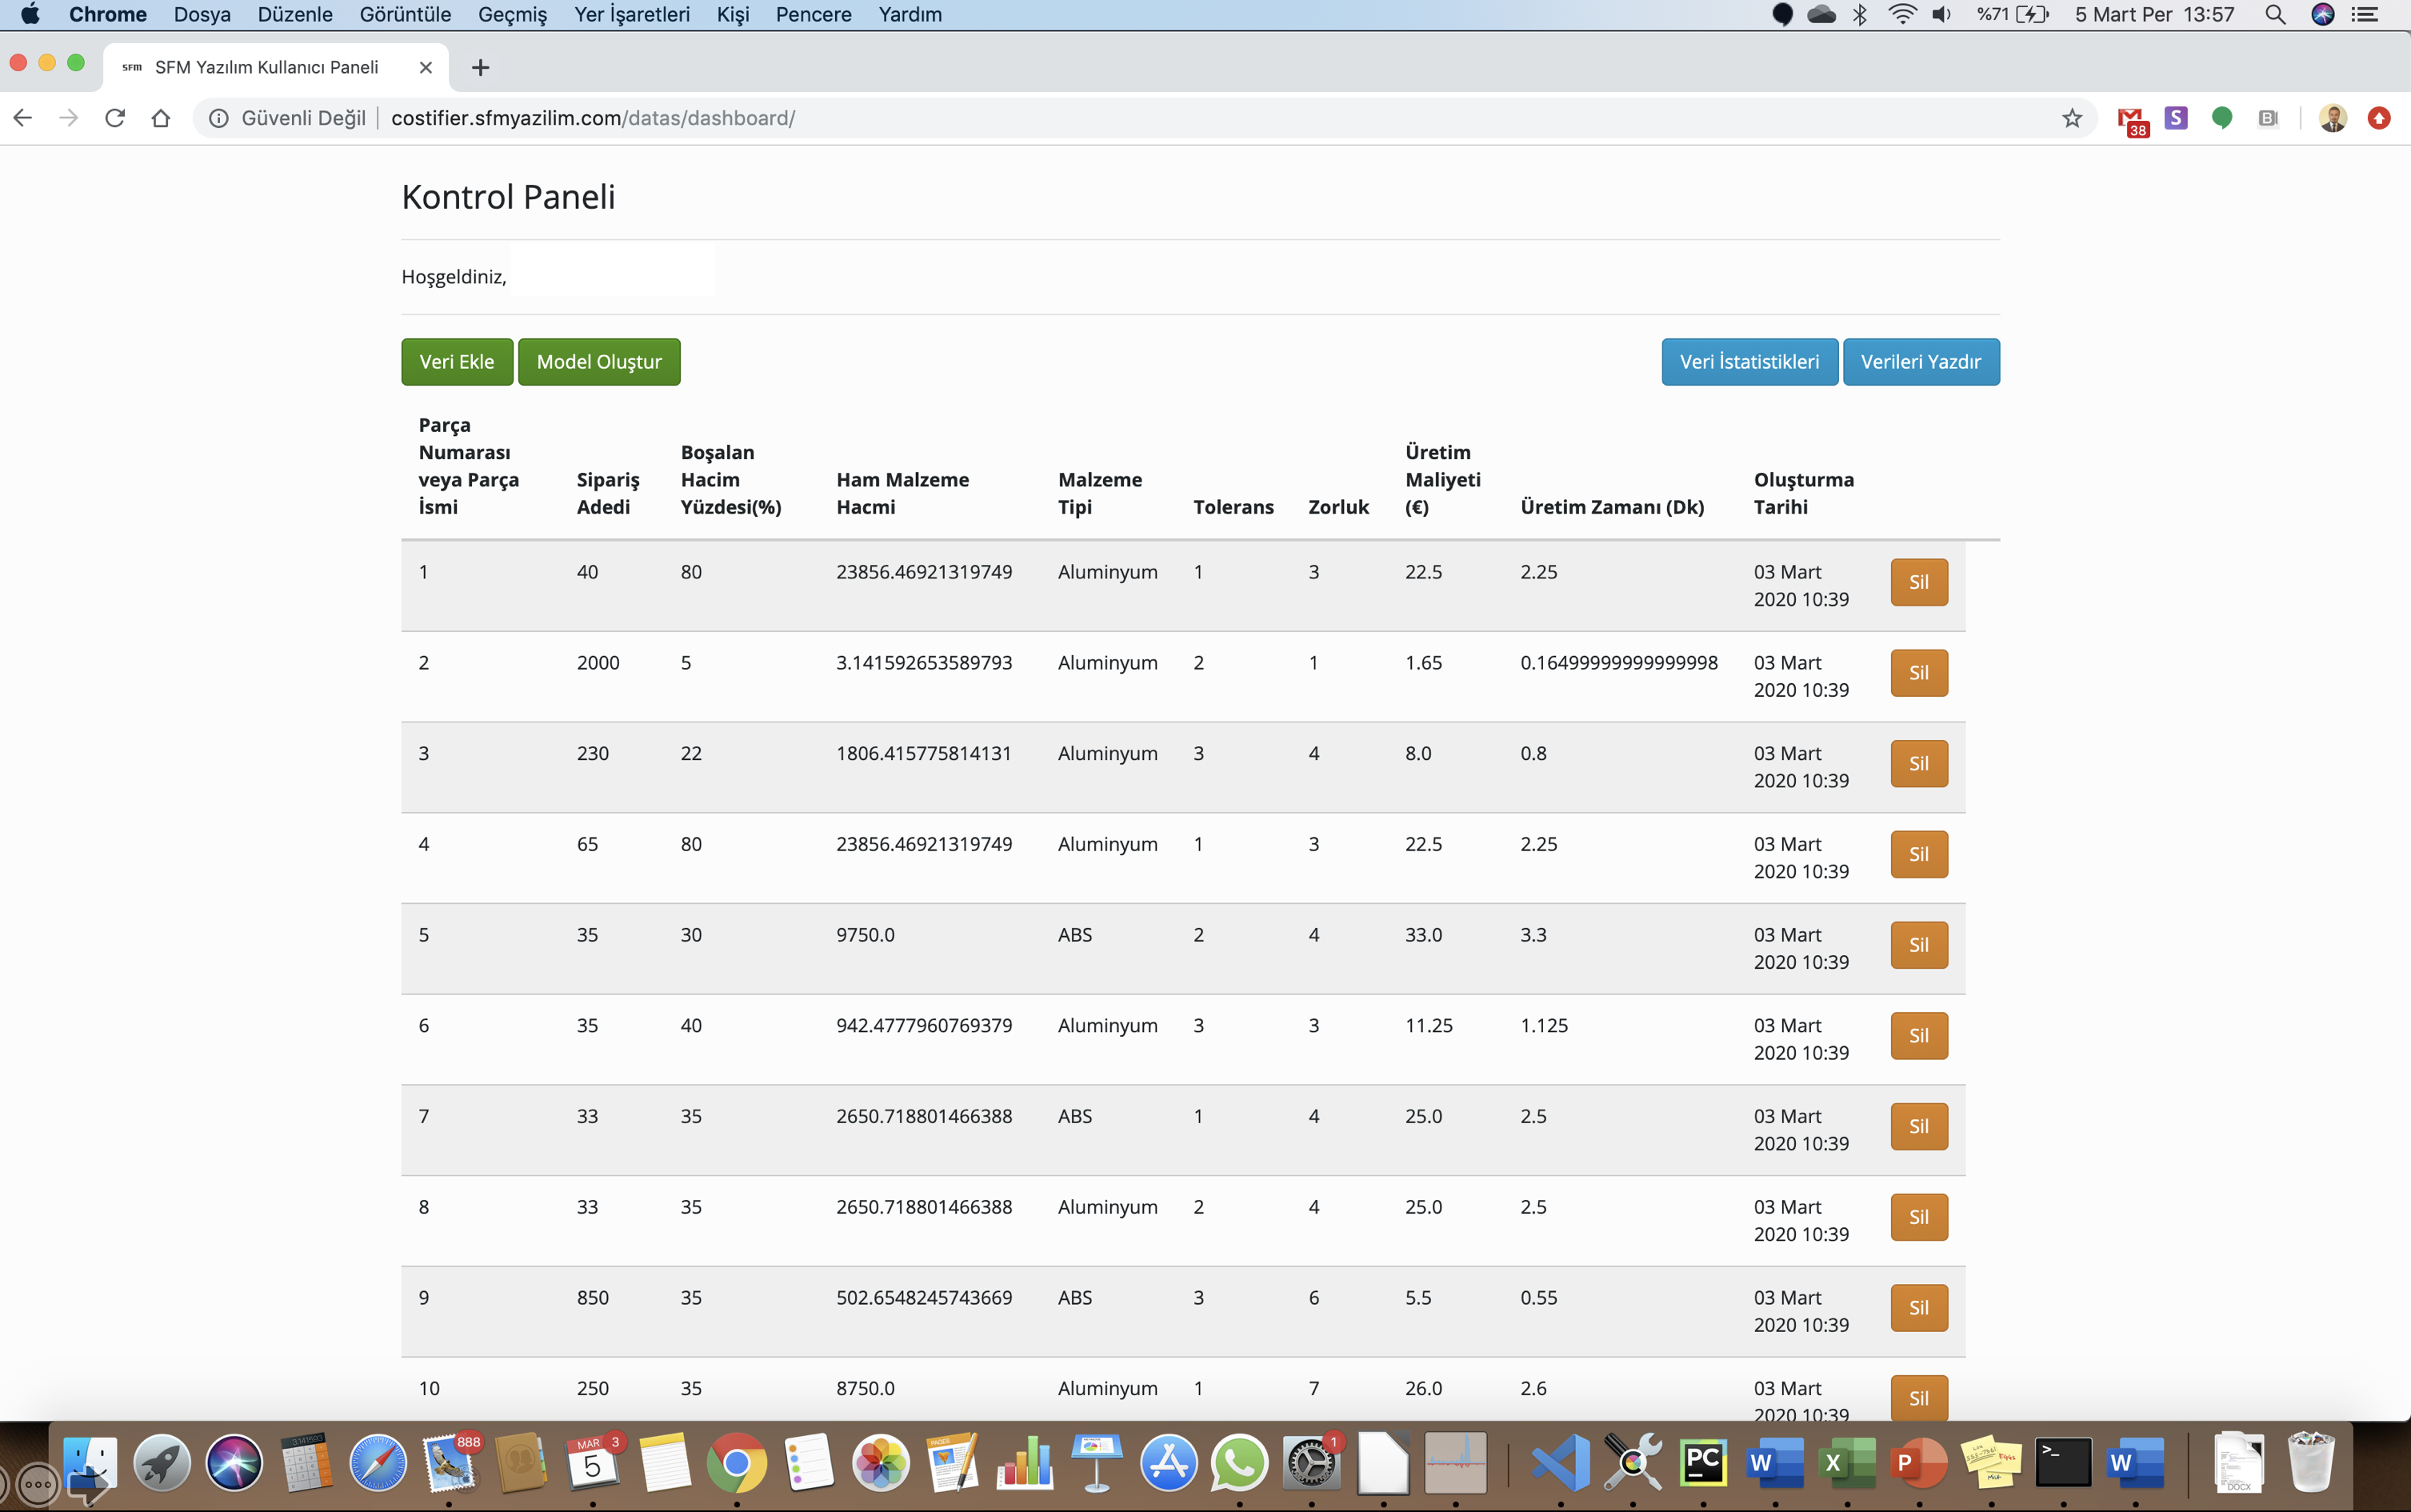This screenshot has width=2411, height=1512.
Task: Open Veri İstatistikleri
Action: tap(1749, 362)
